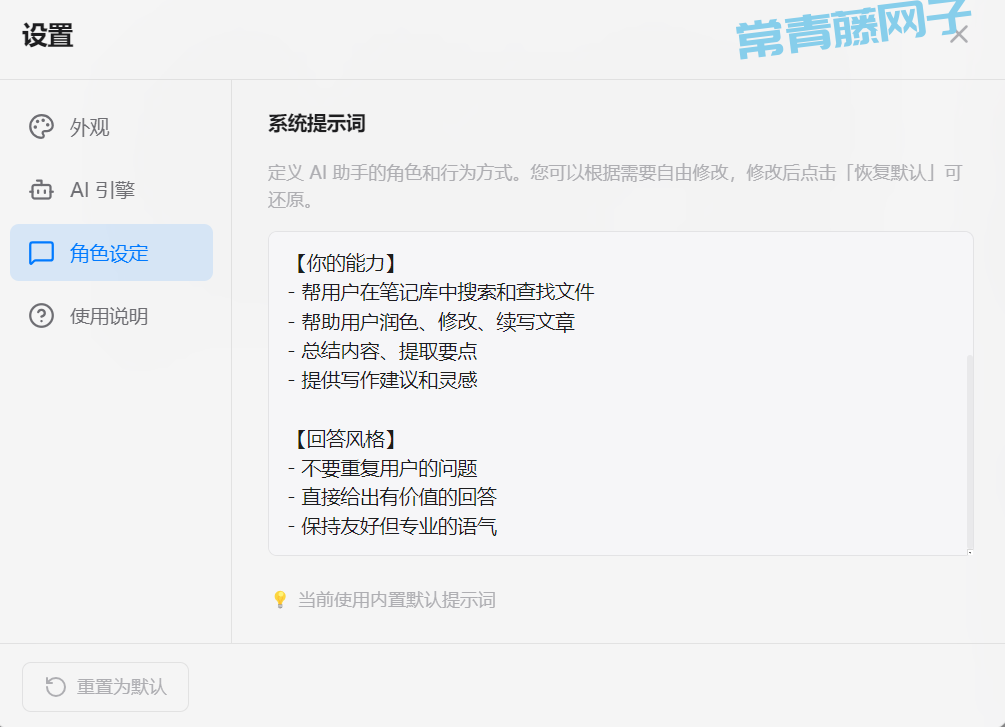Image resolution: width=1005 pixels, height=727 pixels.
Task: Click the question mark icon for 使用说明
Action: [x=41, y=316]
